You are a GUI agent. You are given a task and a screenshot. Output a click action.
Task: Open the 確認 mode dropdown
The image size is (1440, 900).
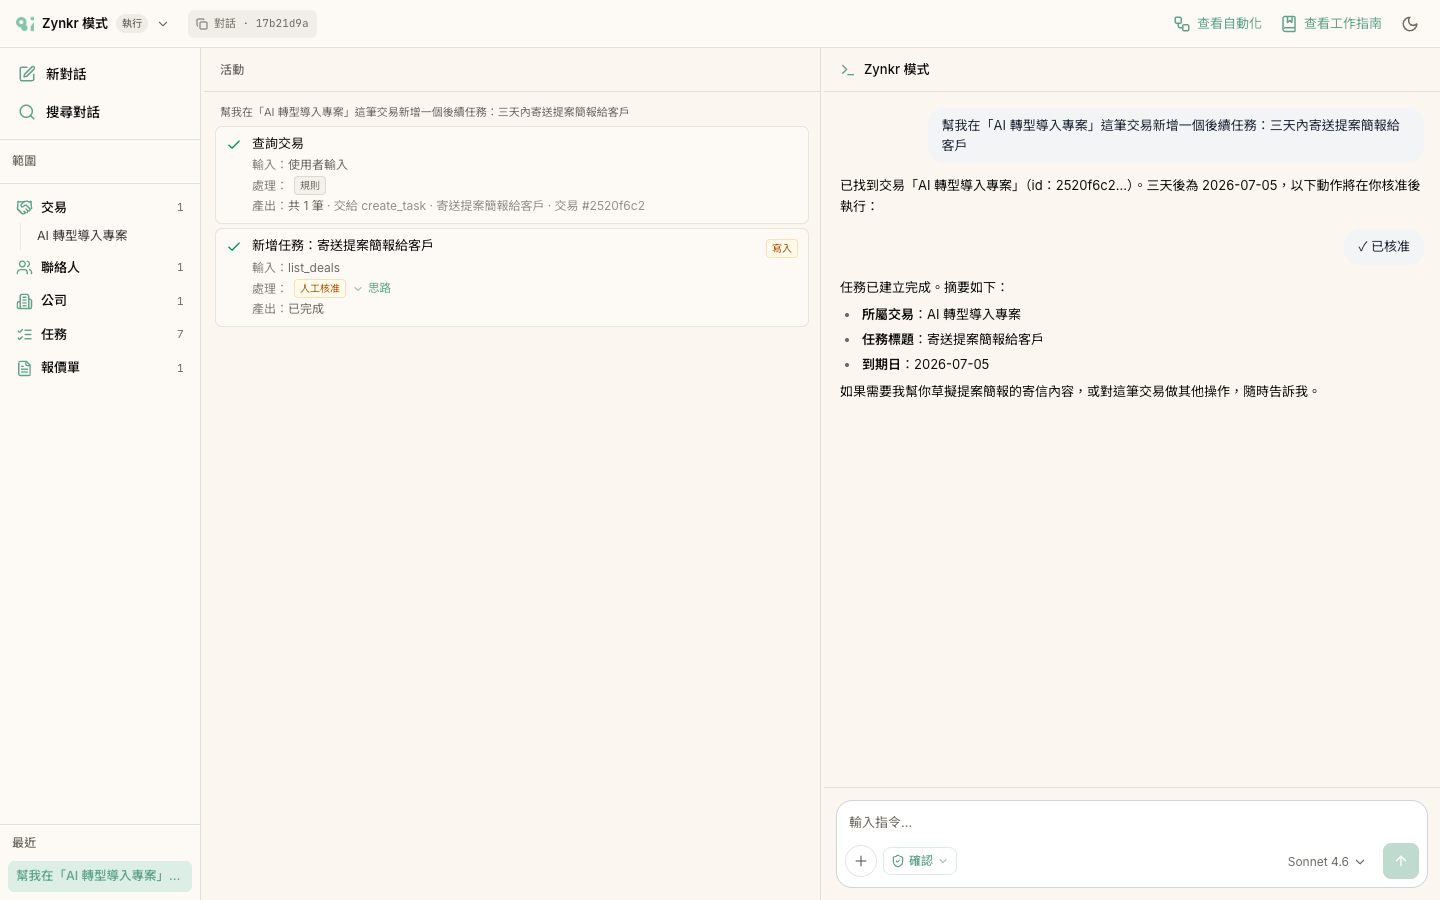pyautogui.click(x=920, y=861)
